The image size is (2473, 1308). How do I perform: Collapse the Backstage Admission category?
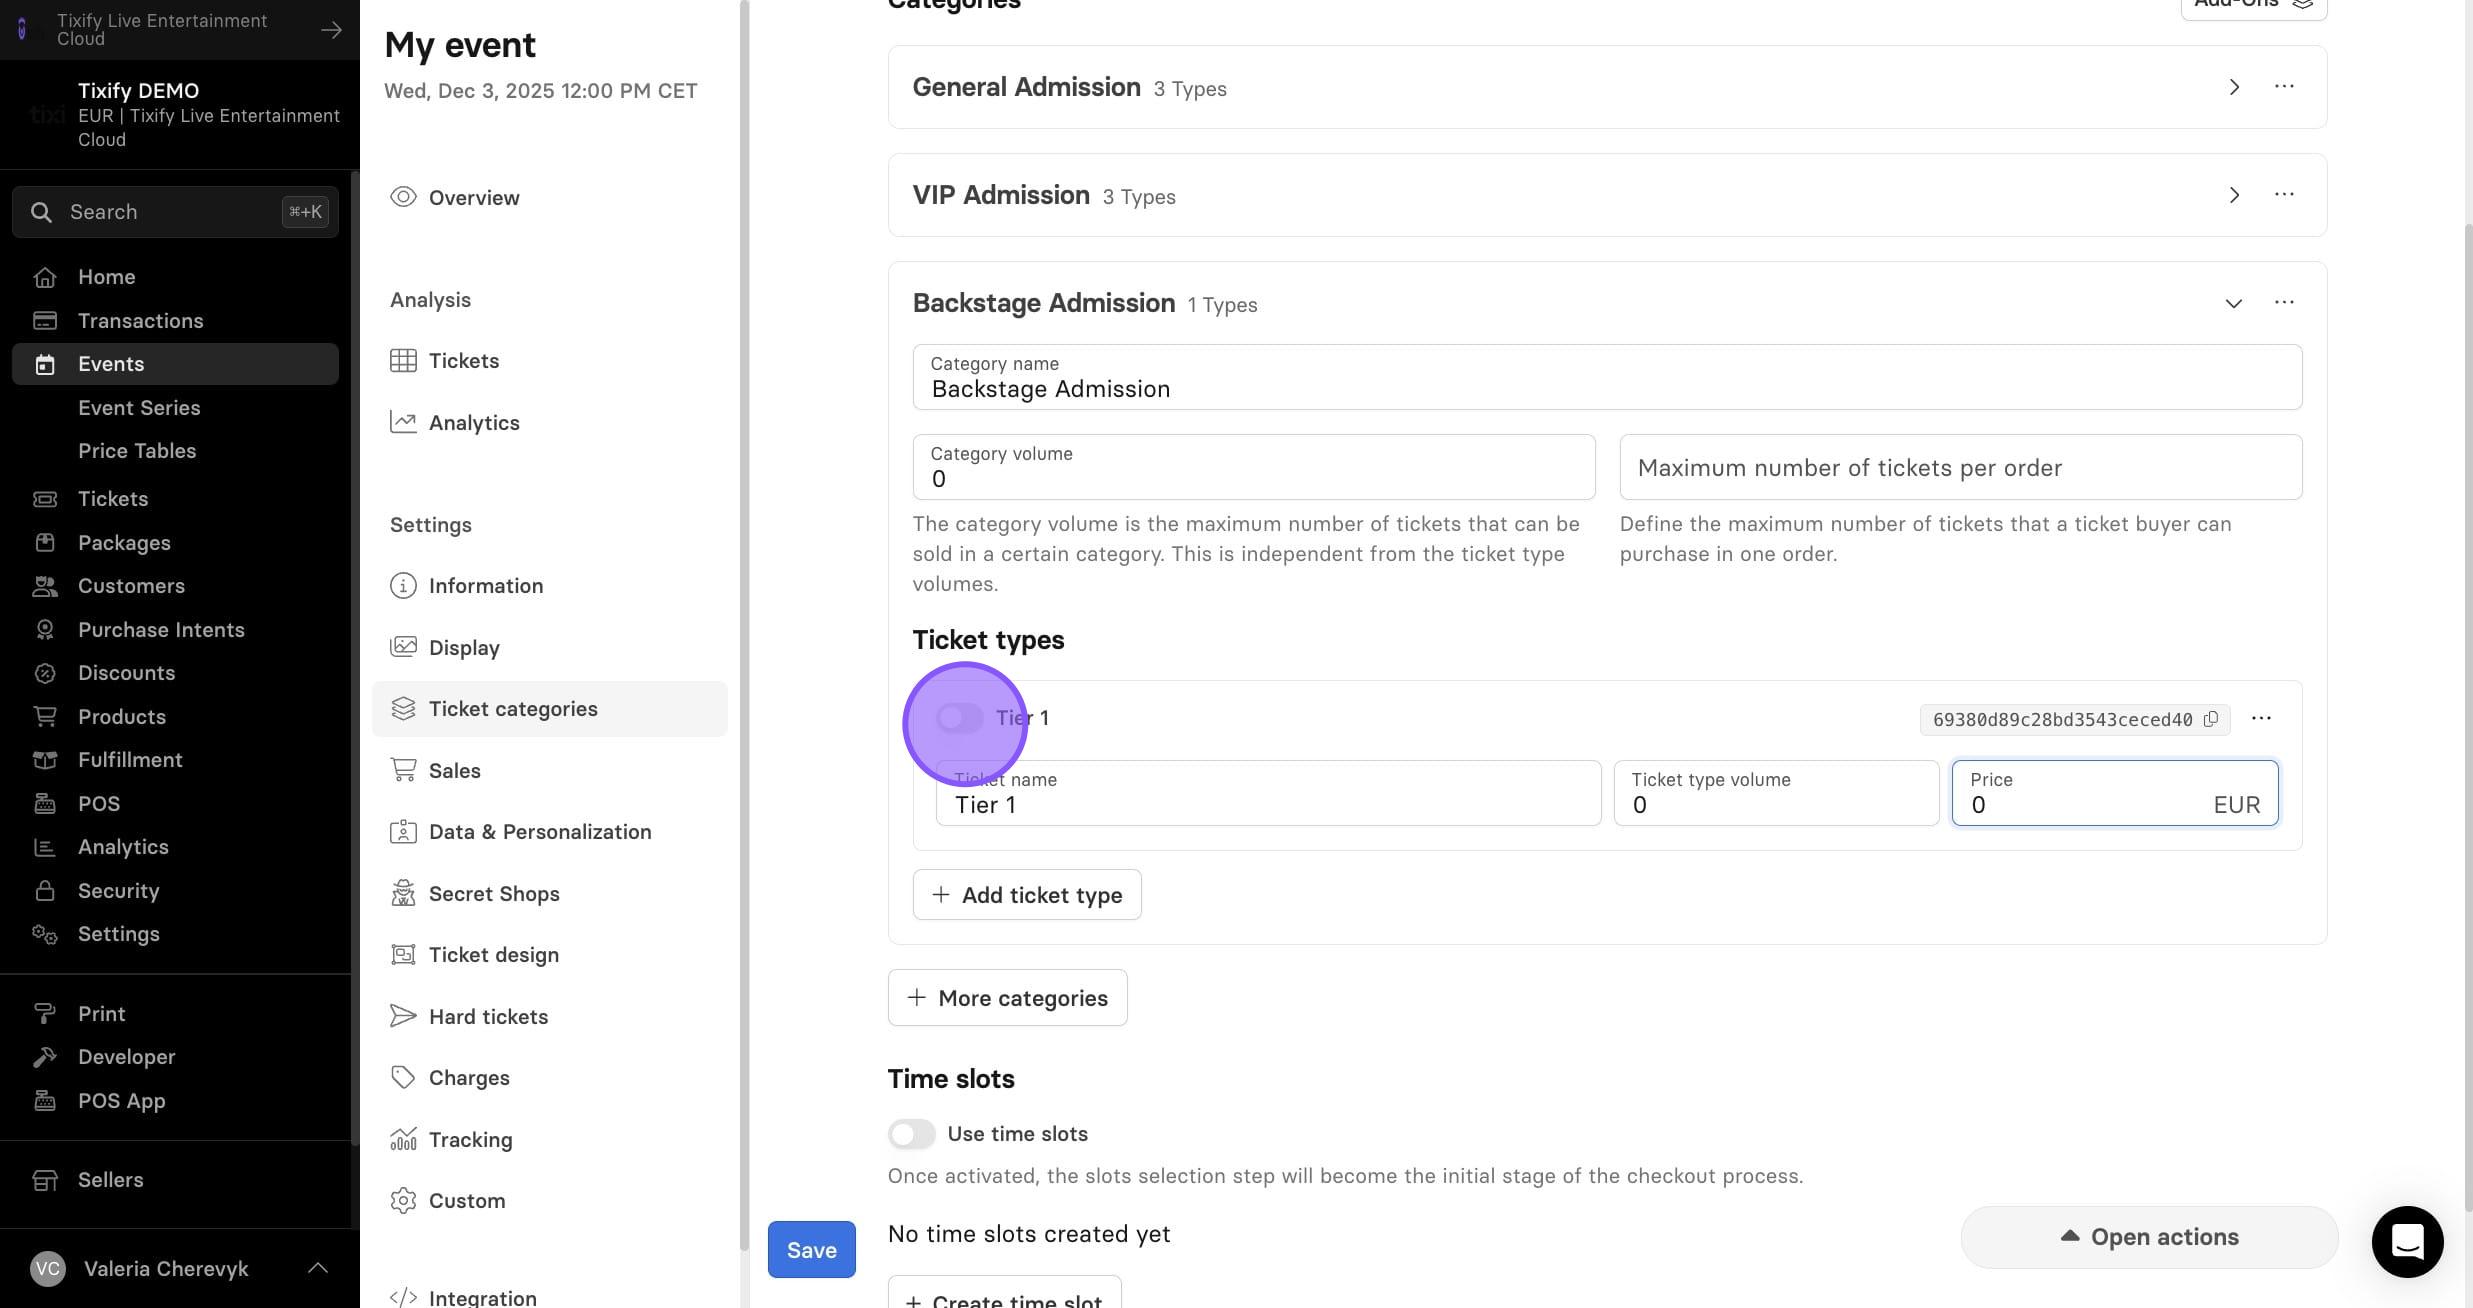tap(2233, 303)
